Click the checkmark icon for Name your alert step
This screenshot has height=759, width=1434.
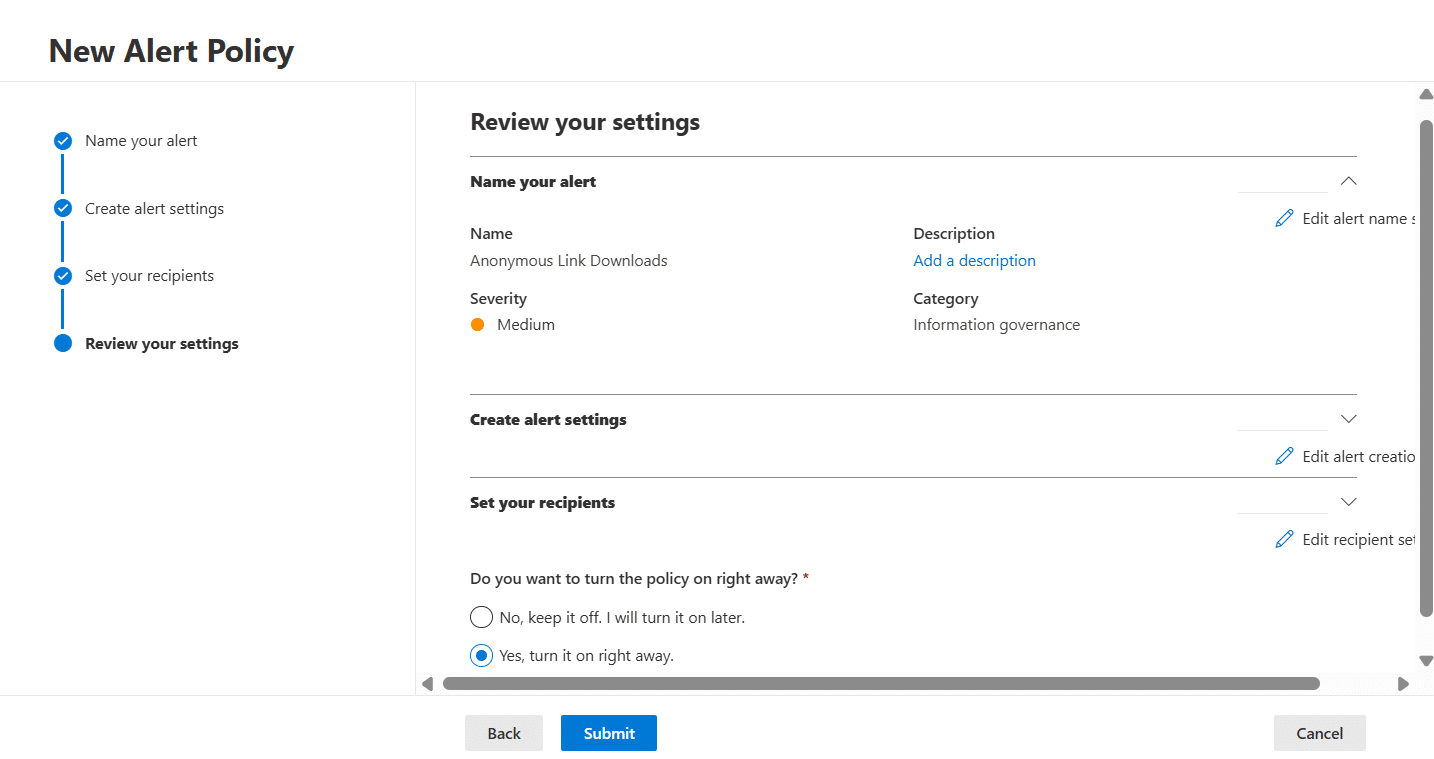click(63, 141)
